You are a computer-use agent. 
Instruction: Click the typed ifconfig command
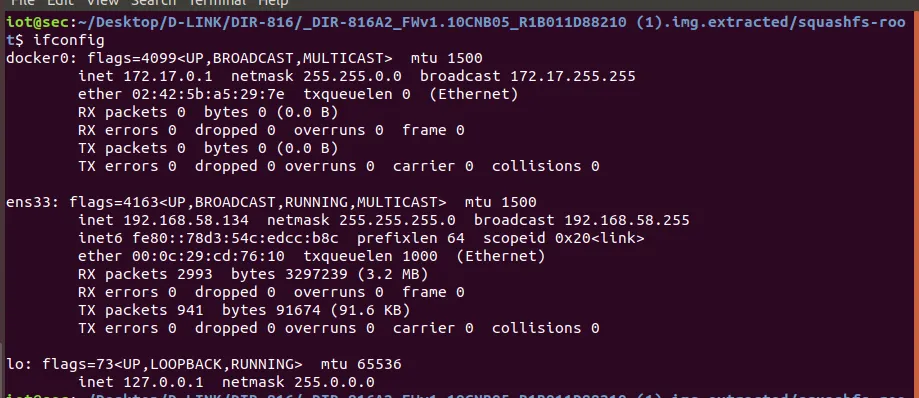(69, 40)
